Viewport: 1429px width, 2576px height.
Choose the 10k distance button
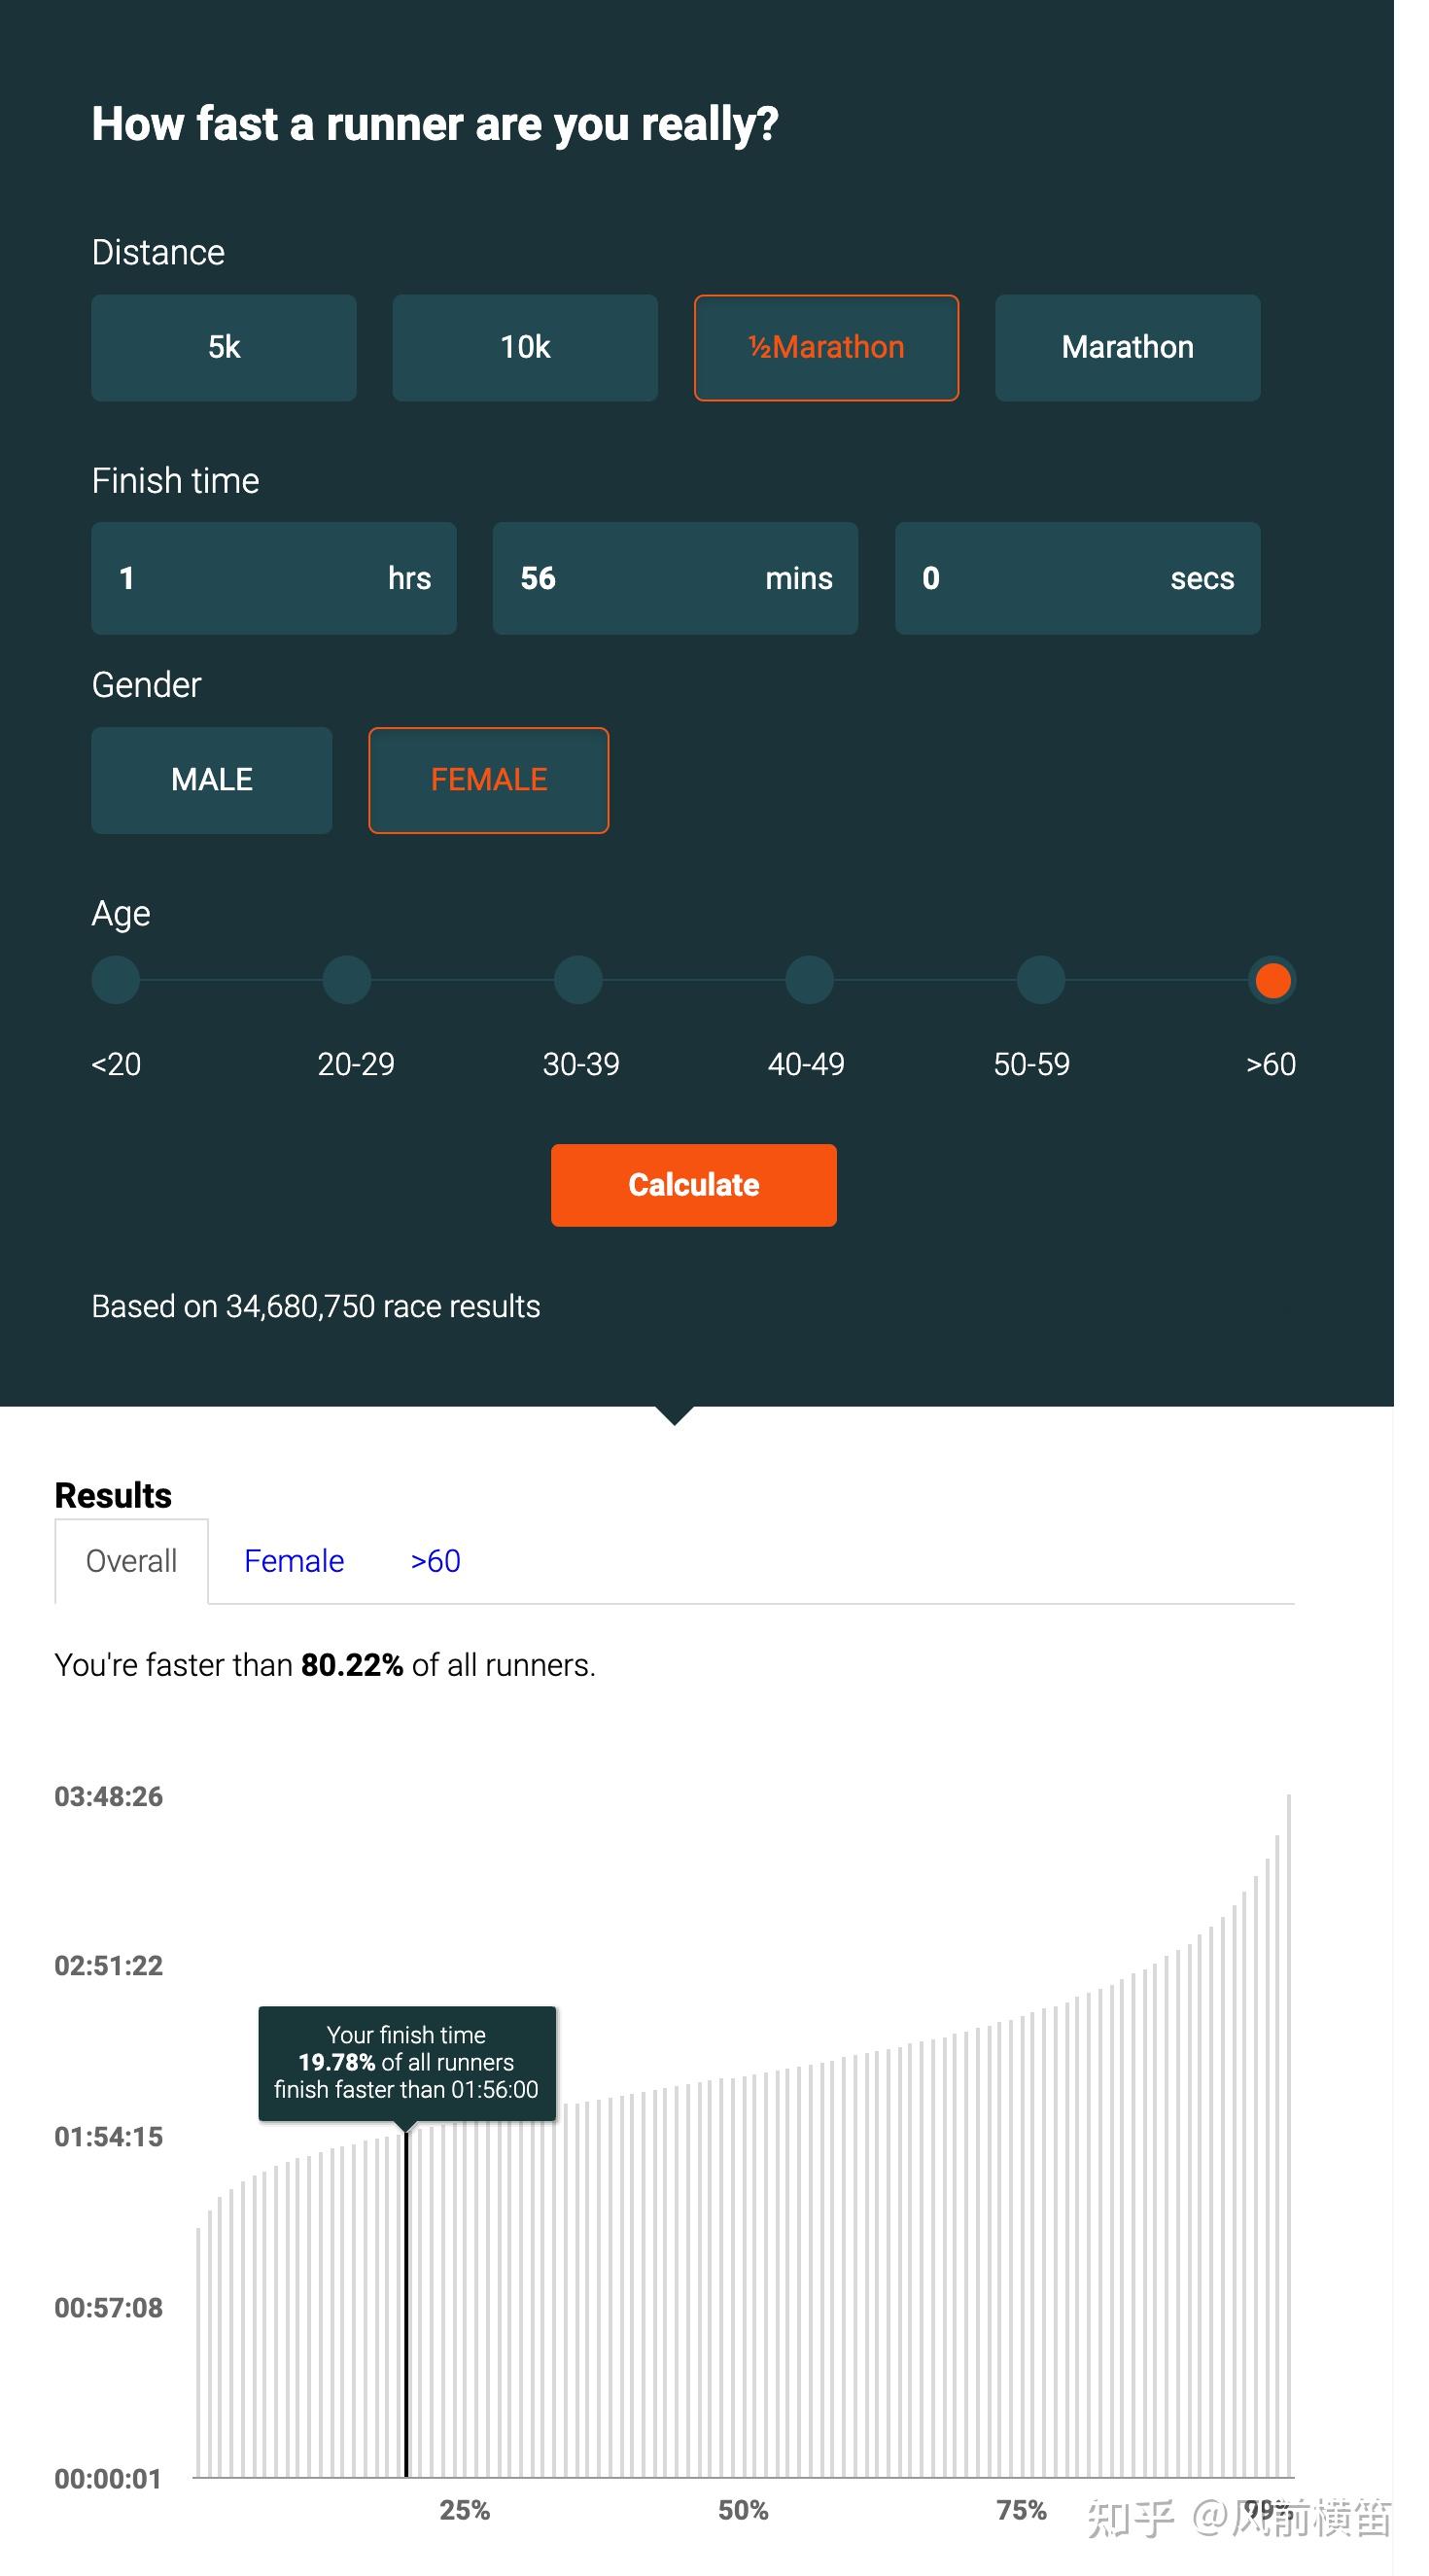[x=525, y=347]
